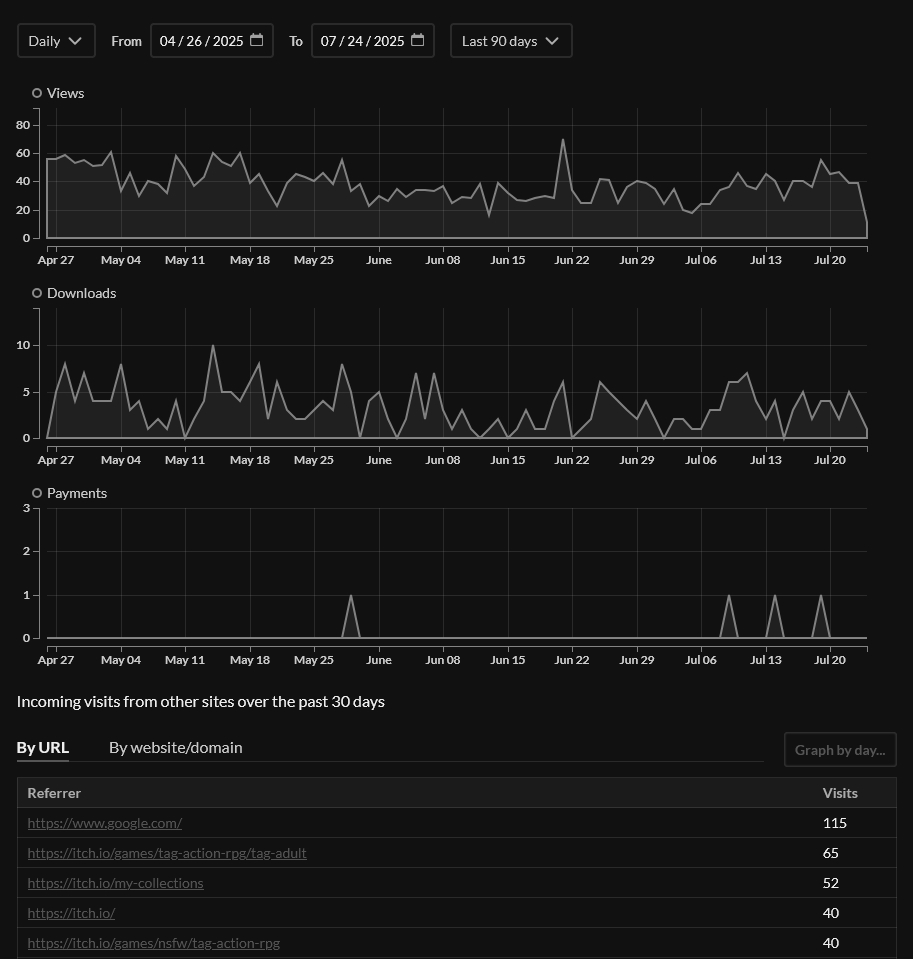The height and width of the screenshot is (959, 913).
Task: Click the Payments chart title label
Action: pos(77,493)
